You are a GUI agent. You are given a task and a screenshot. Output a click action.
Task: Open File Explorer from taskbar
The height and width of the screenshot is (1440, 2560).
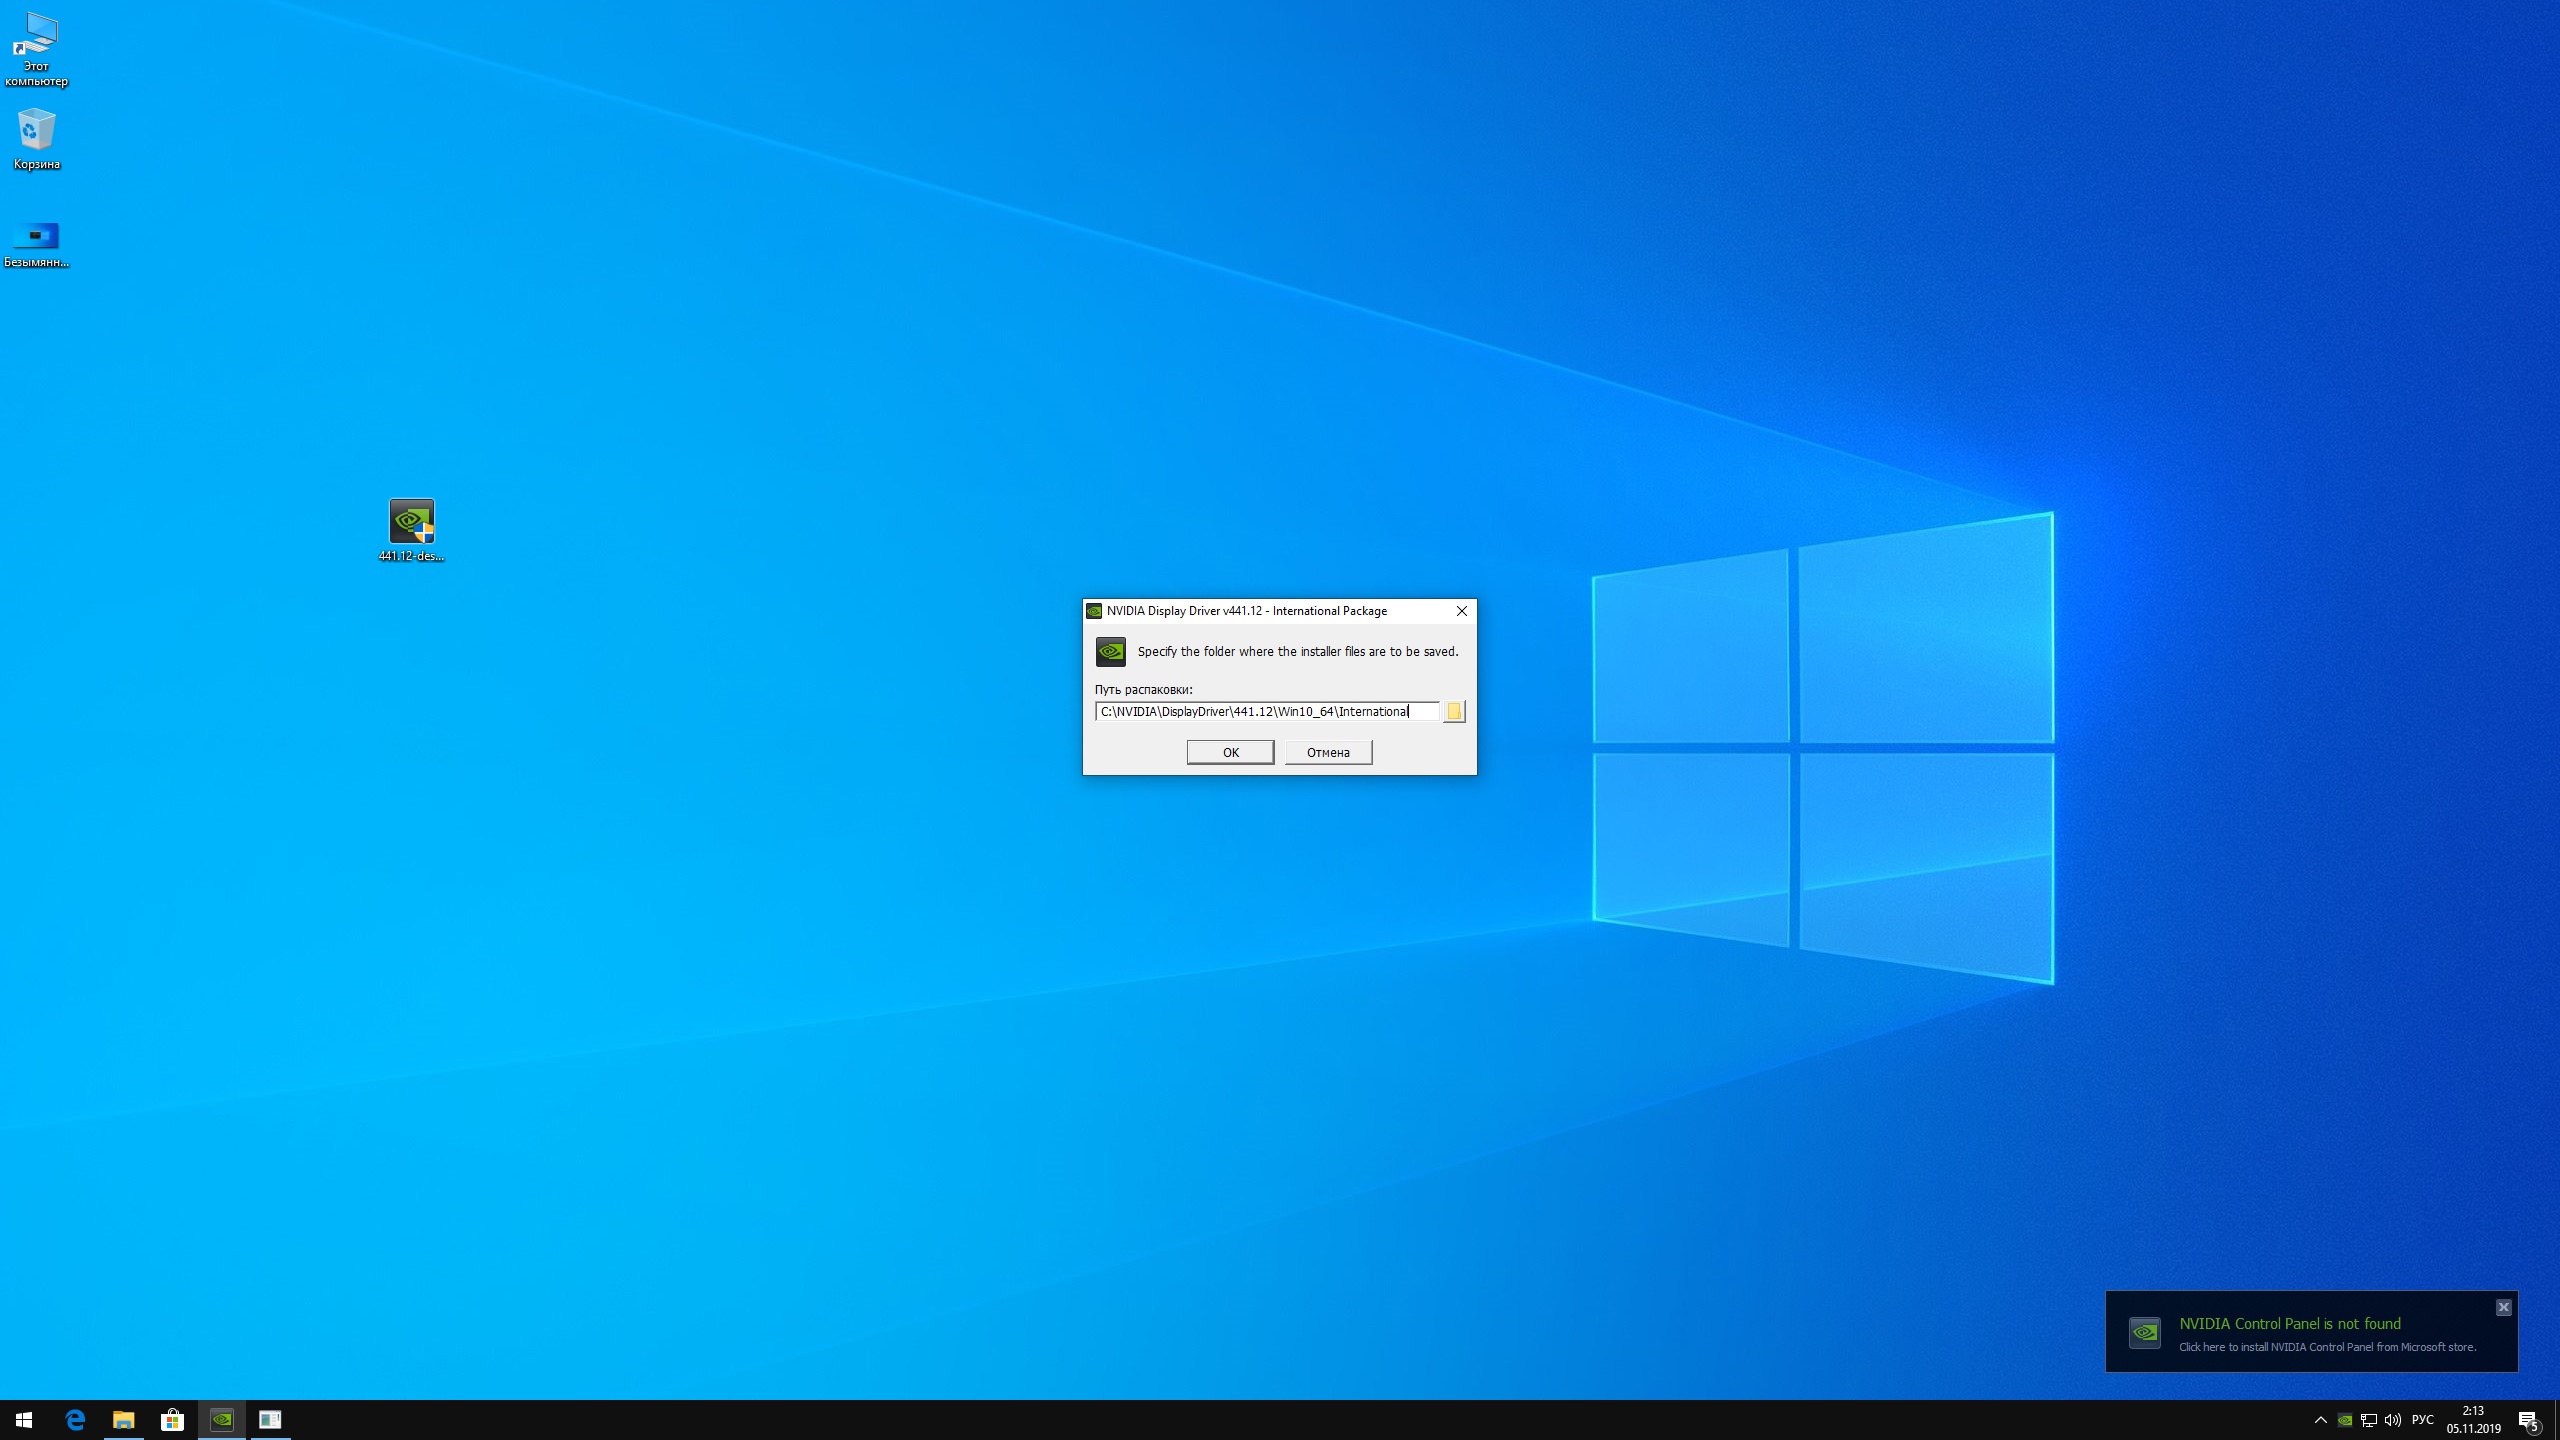123,1419
